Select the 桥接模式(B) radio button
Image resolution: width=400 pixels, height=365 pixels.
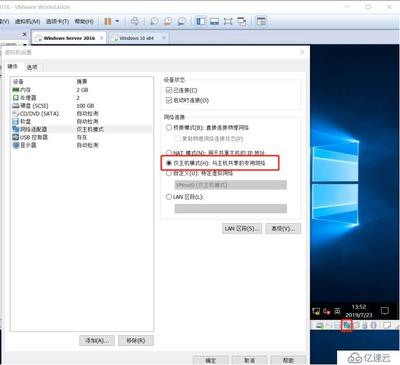(169, 127)
